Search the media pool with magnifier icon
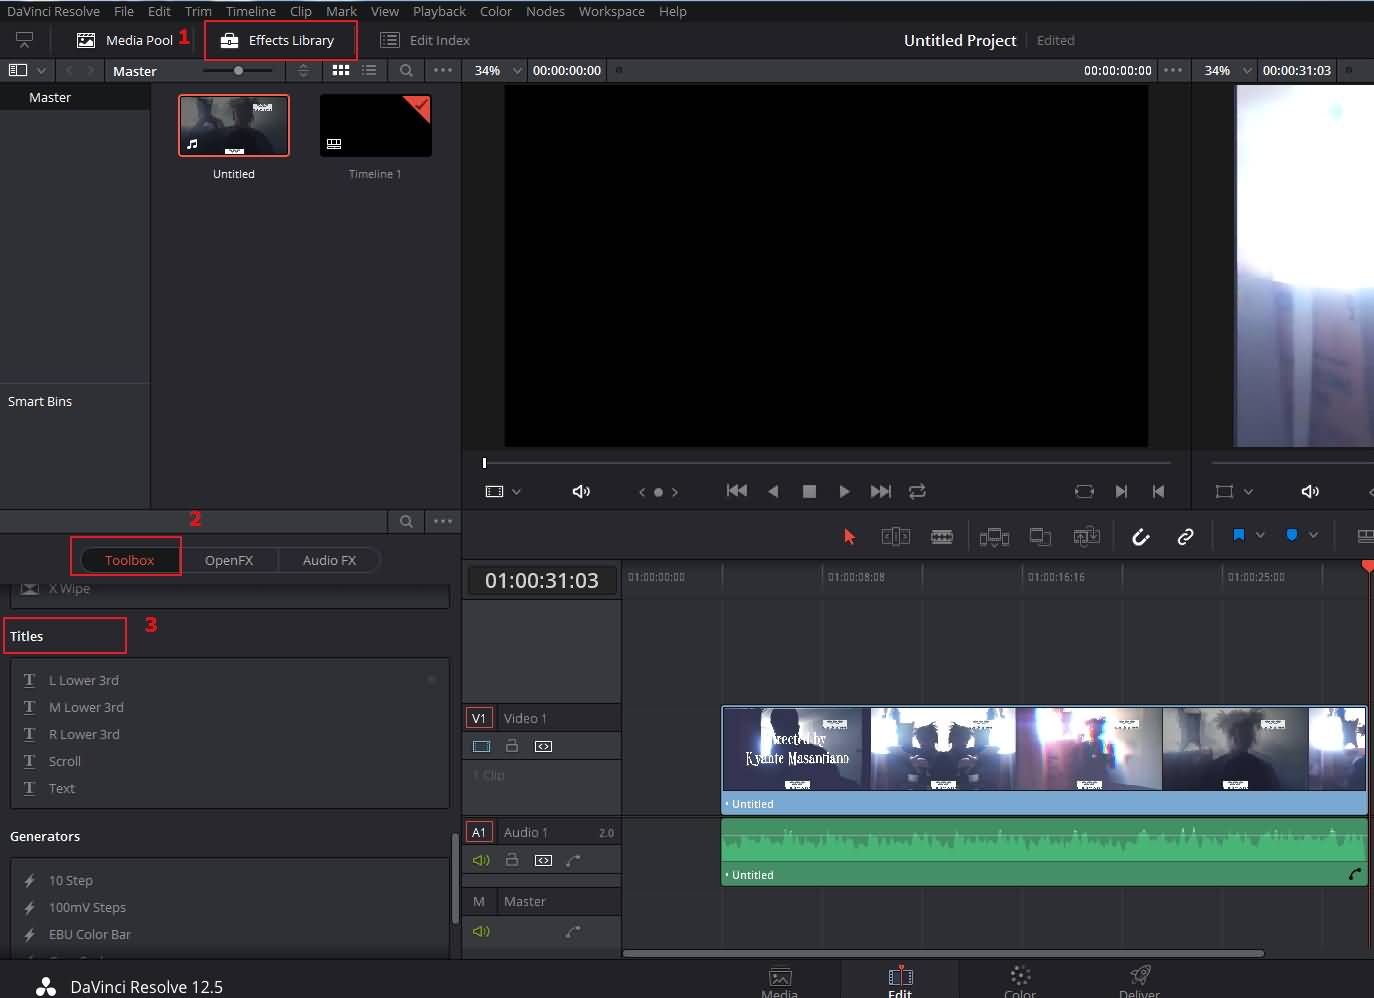Screen dimensions: 1374x998 pyautogui.click(x=406, y=71)
